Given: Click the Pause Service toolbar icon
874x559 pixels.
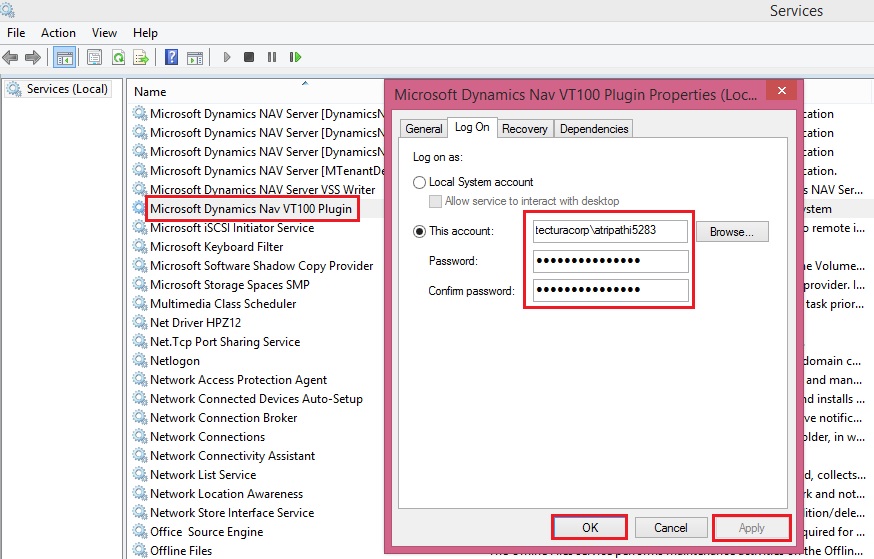Looking at the screenshot, I should pos(271,57).
